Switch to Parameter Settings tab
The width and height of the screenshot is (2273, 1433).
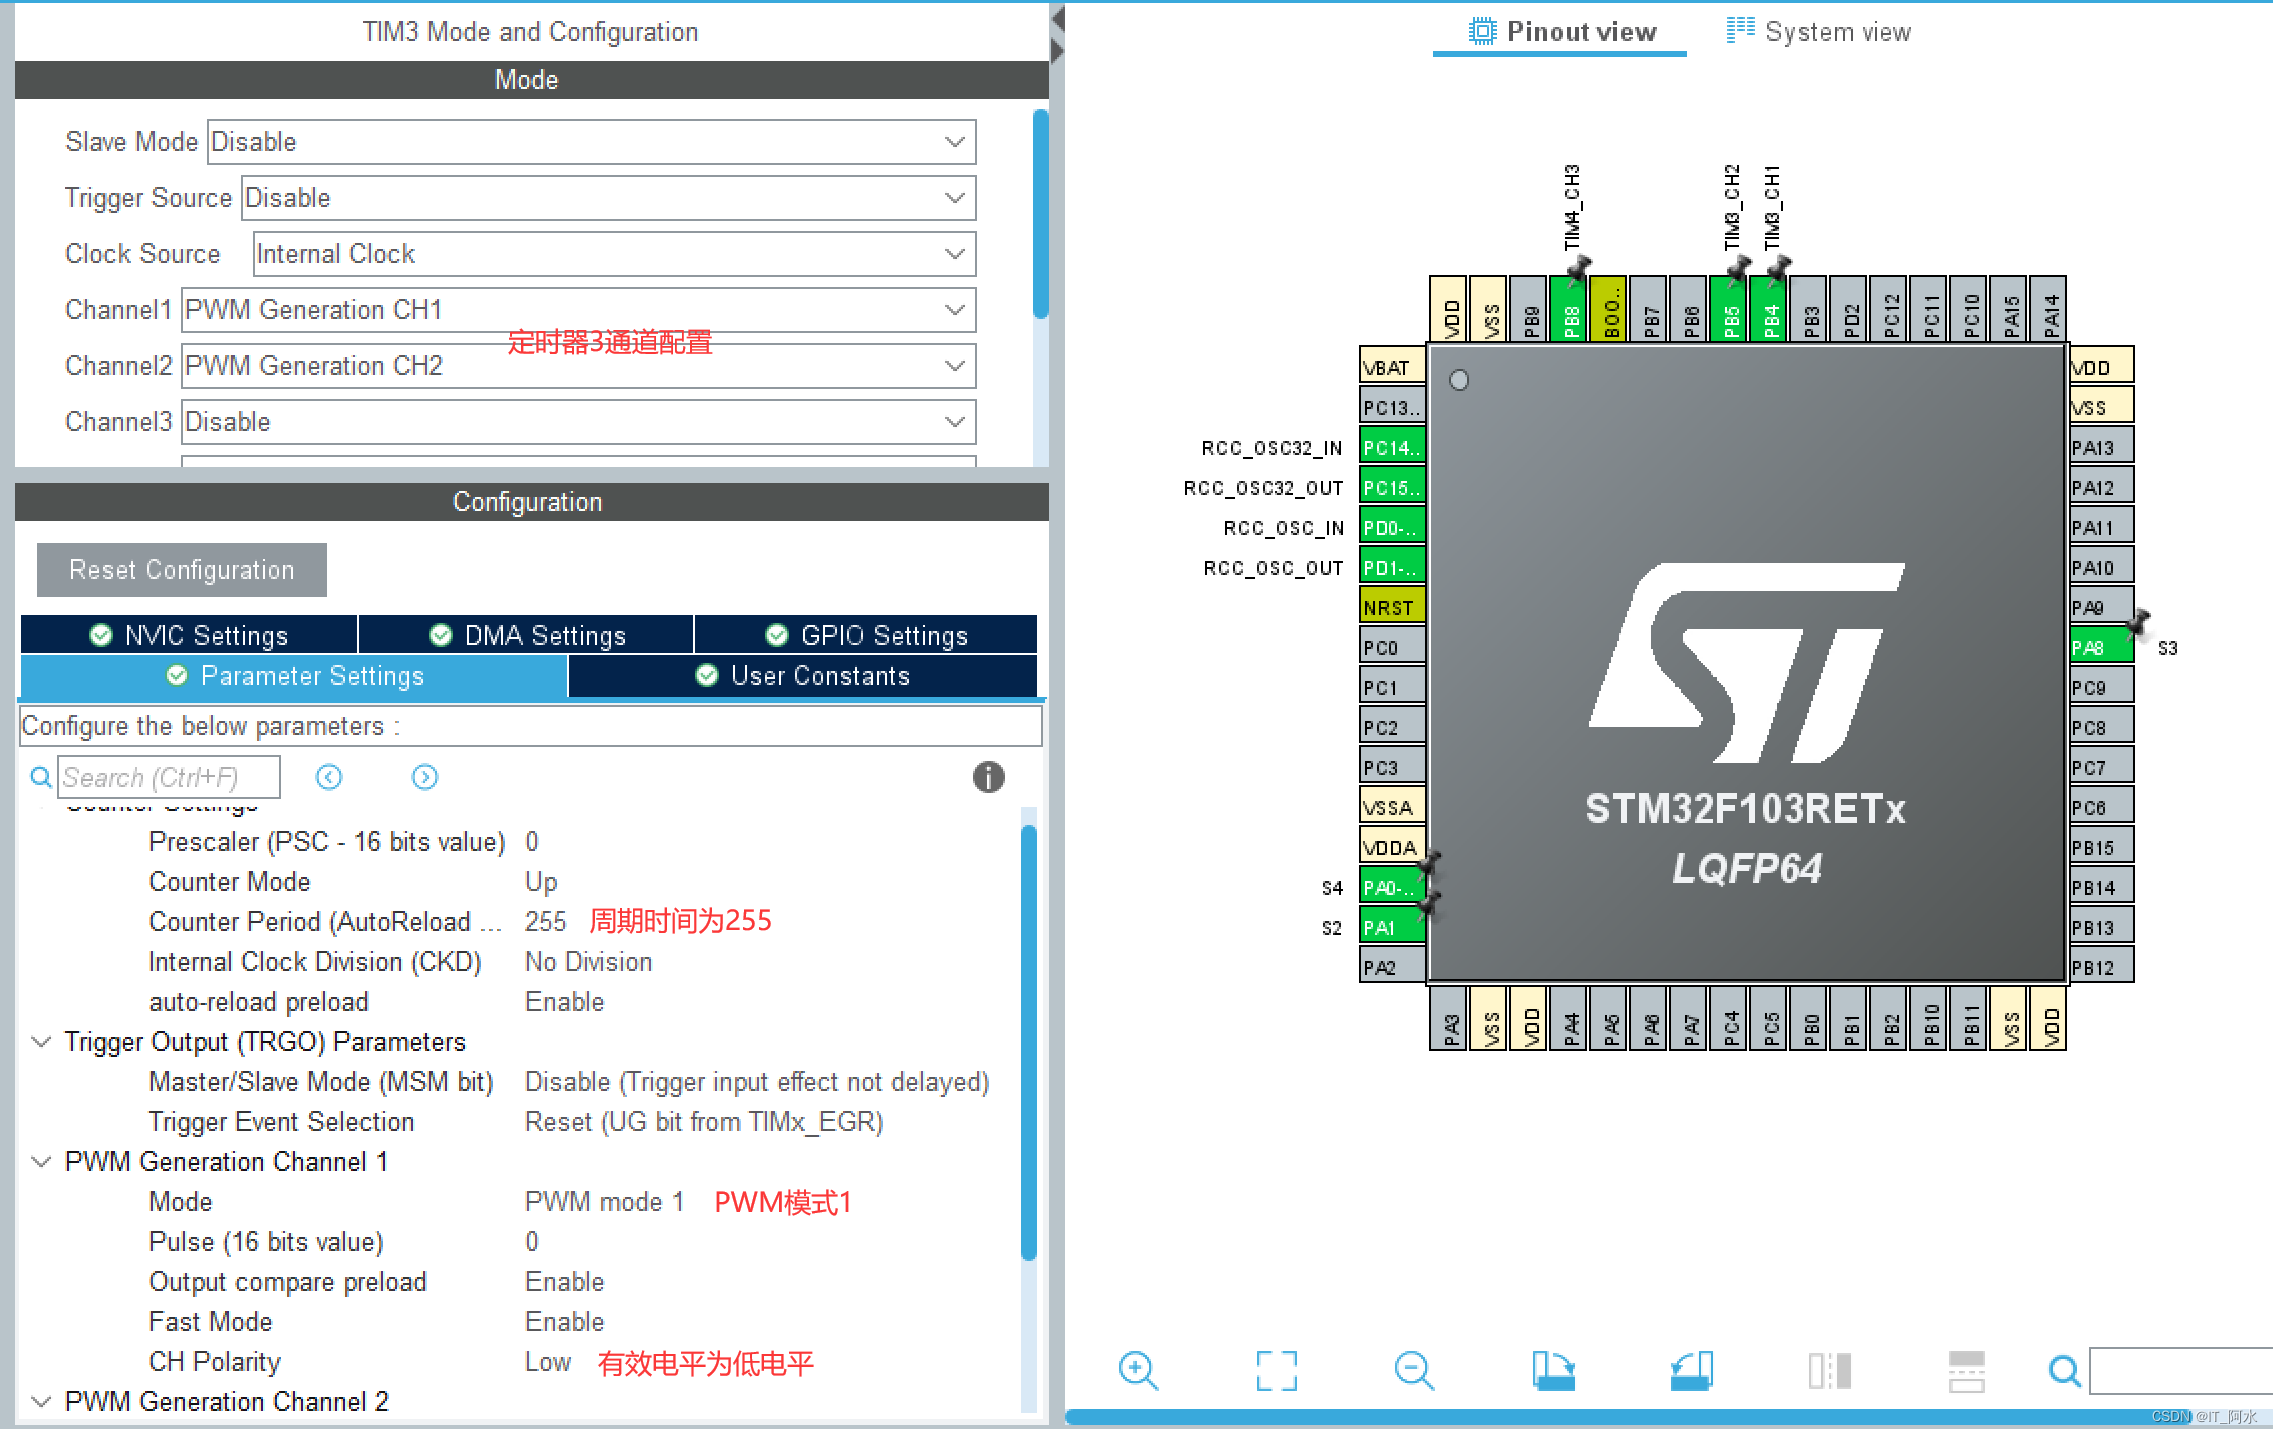[294, 676]
